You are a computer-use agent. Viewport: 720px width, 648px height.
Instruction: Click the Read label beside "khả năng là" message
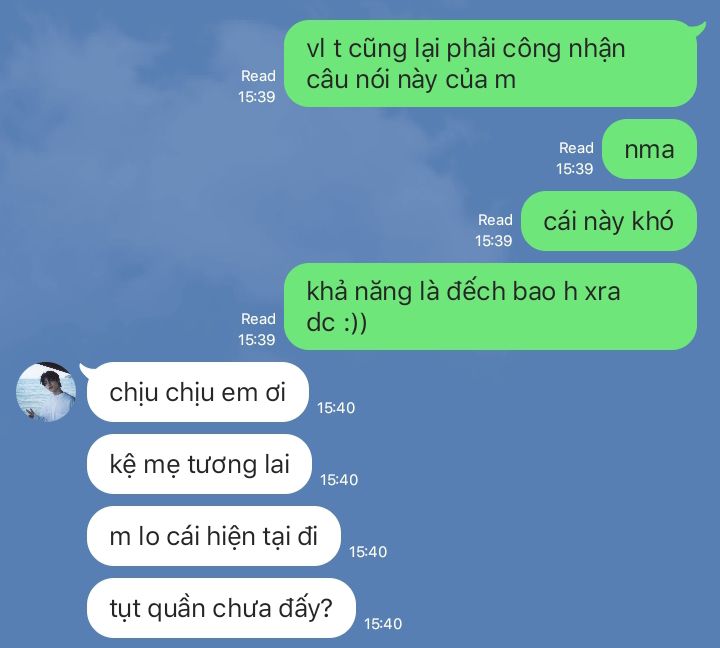(x=258, y=319)
